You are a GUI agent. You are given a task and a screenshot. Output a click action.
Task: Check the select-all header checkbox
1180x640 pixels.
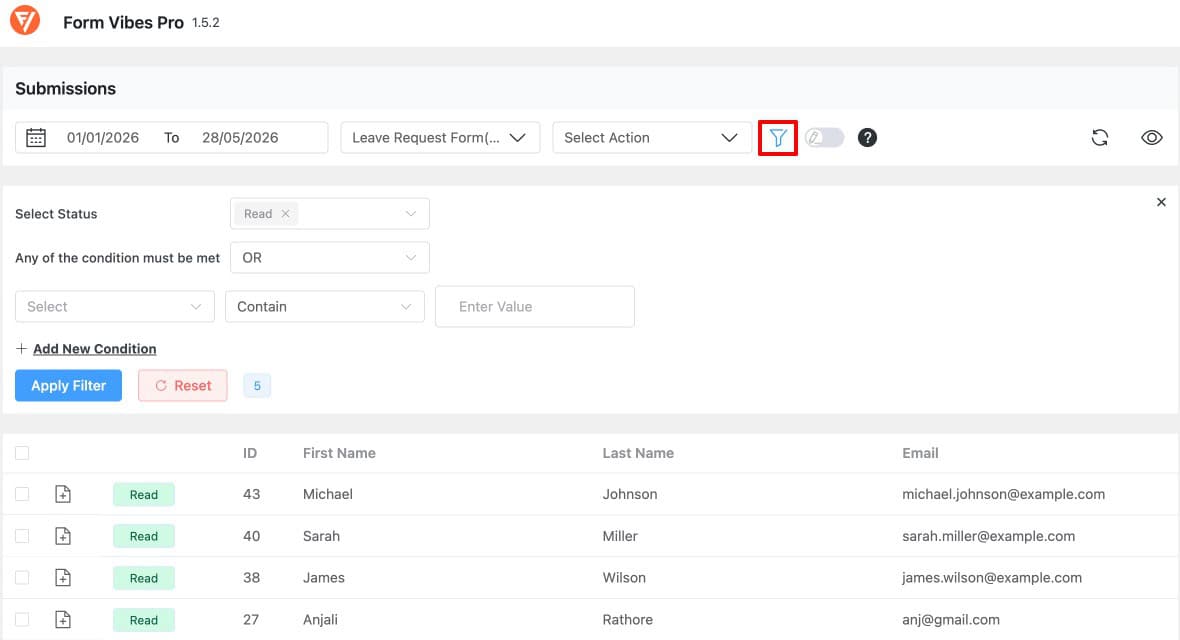[x=22, y=453]
